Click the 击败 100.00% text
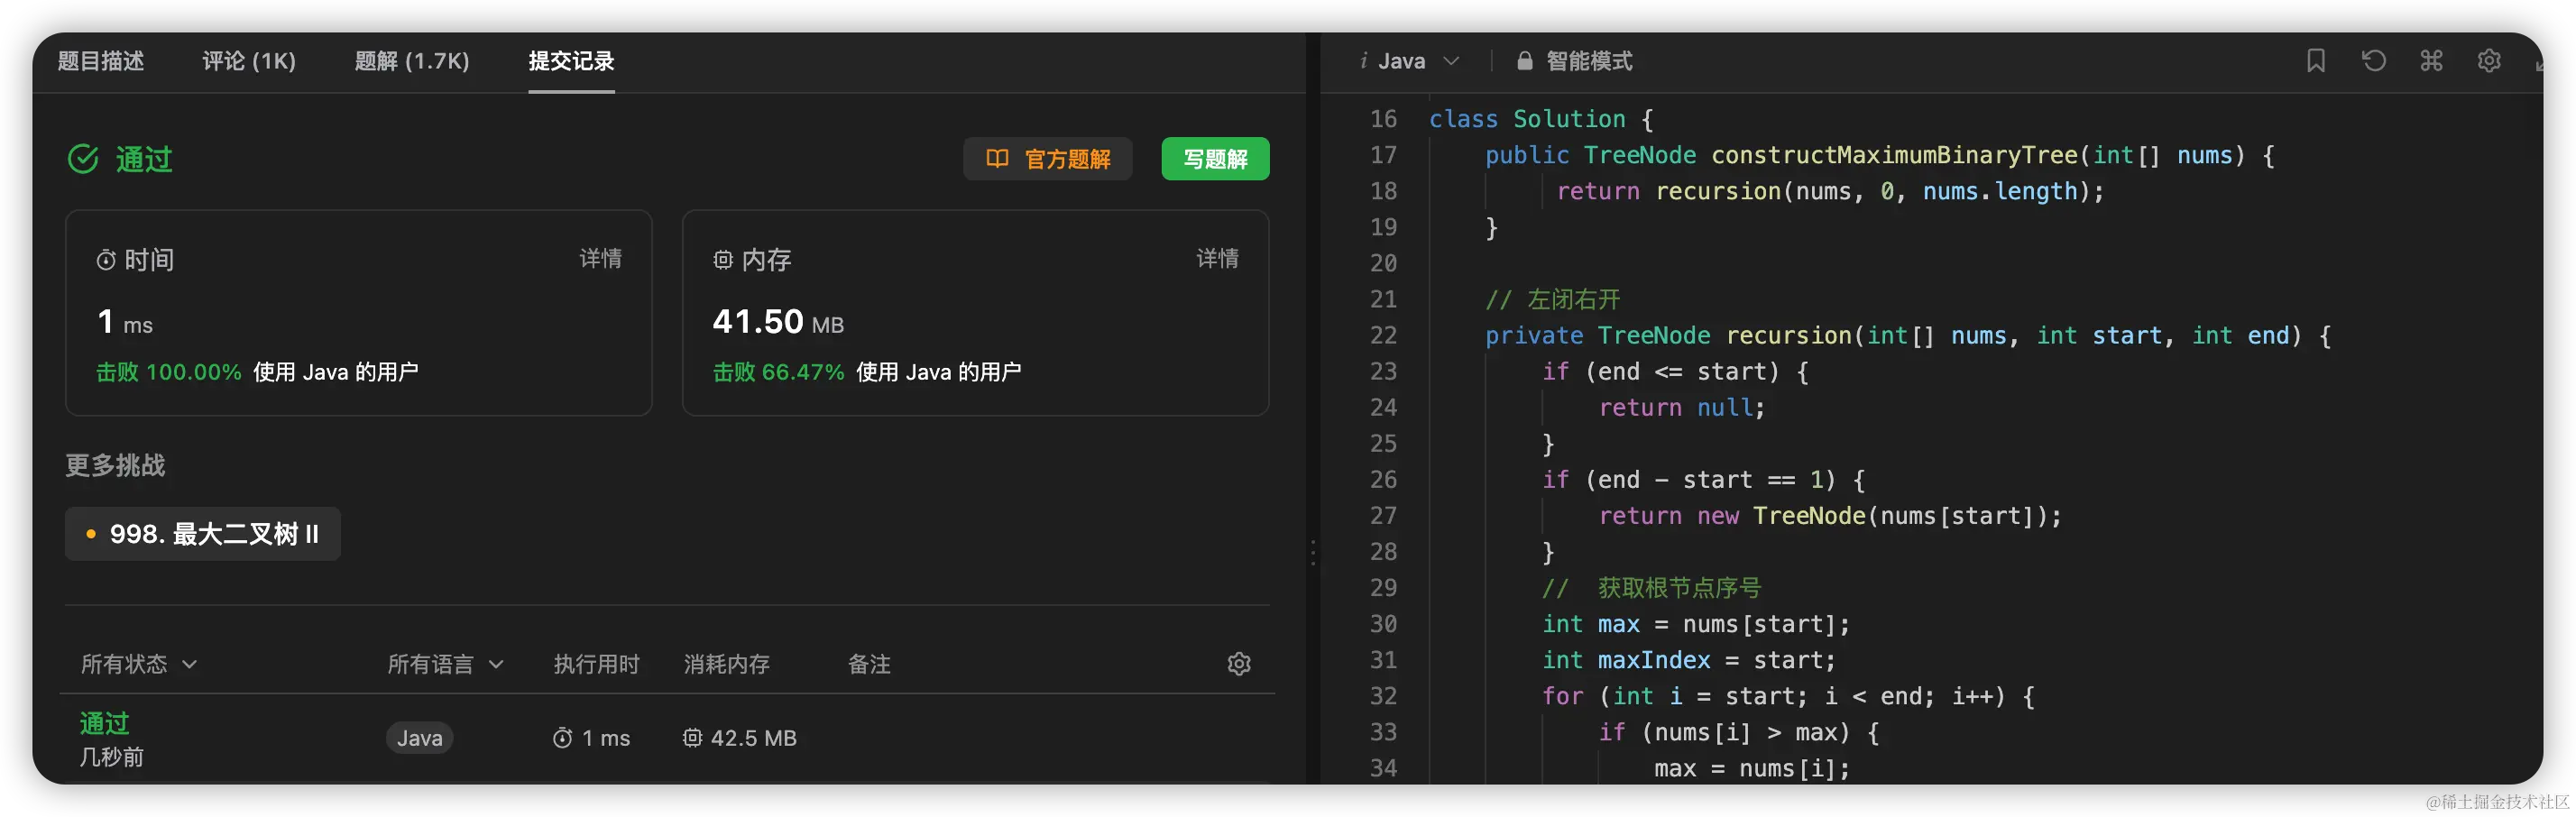 coord(169,372)
